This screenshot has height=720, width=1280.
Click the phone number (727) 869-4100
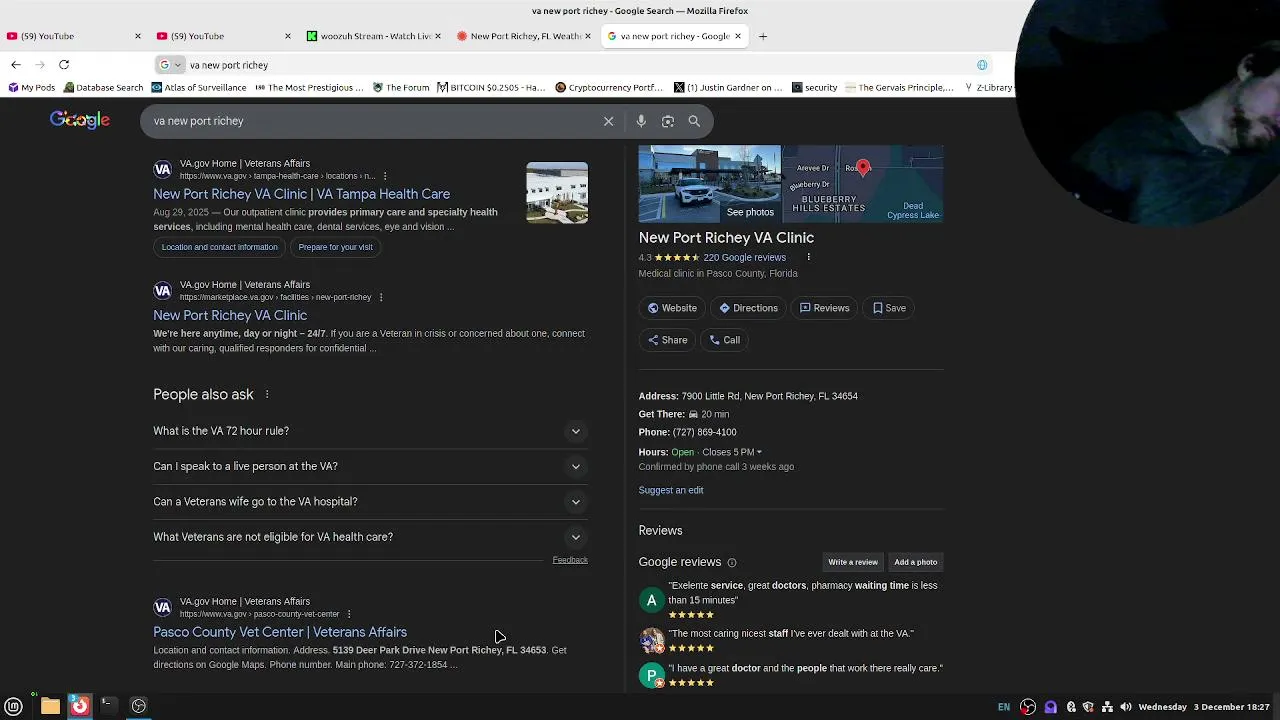pyautogui.click(x=704, y=432)
